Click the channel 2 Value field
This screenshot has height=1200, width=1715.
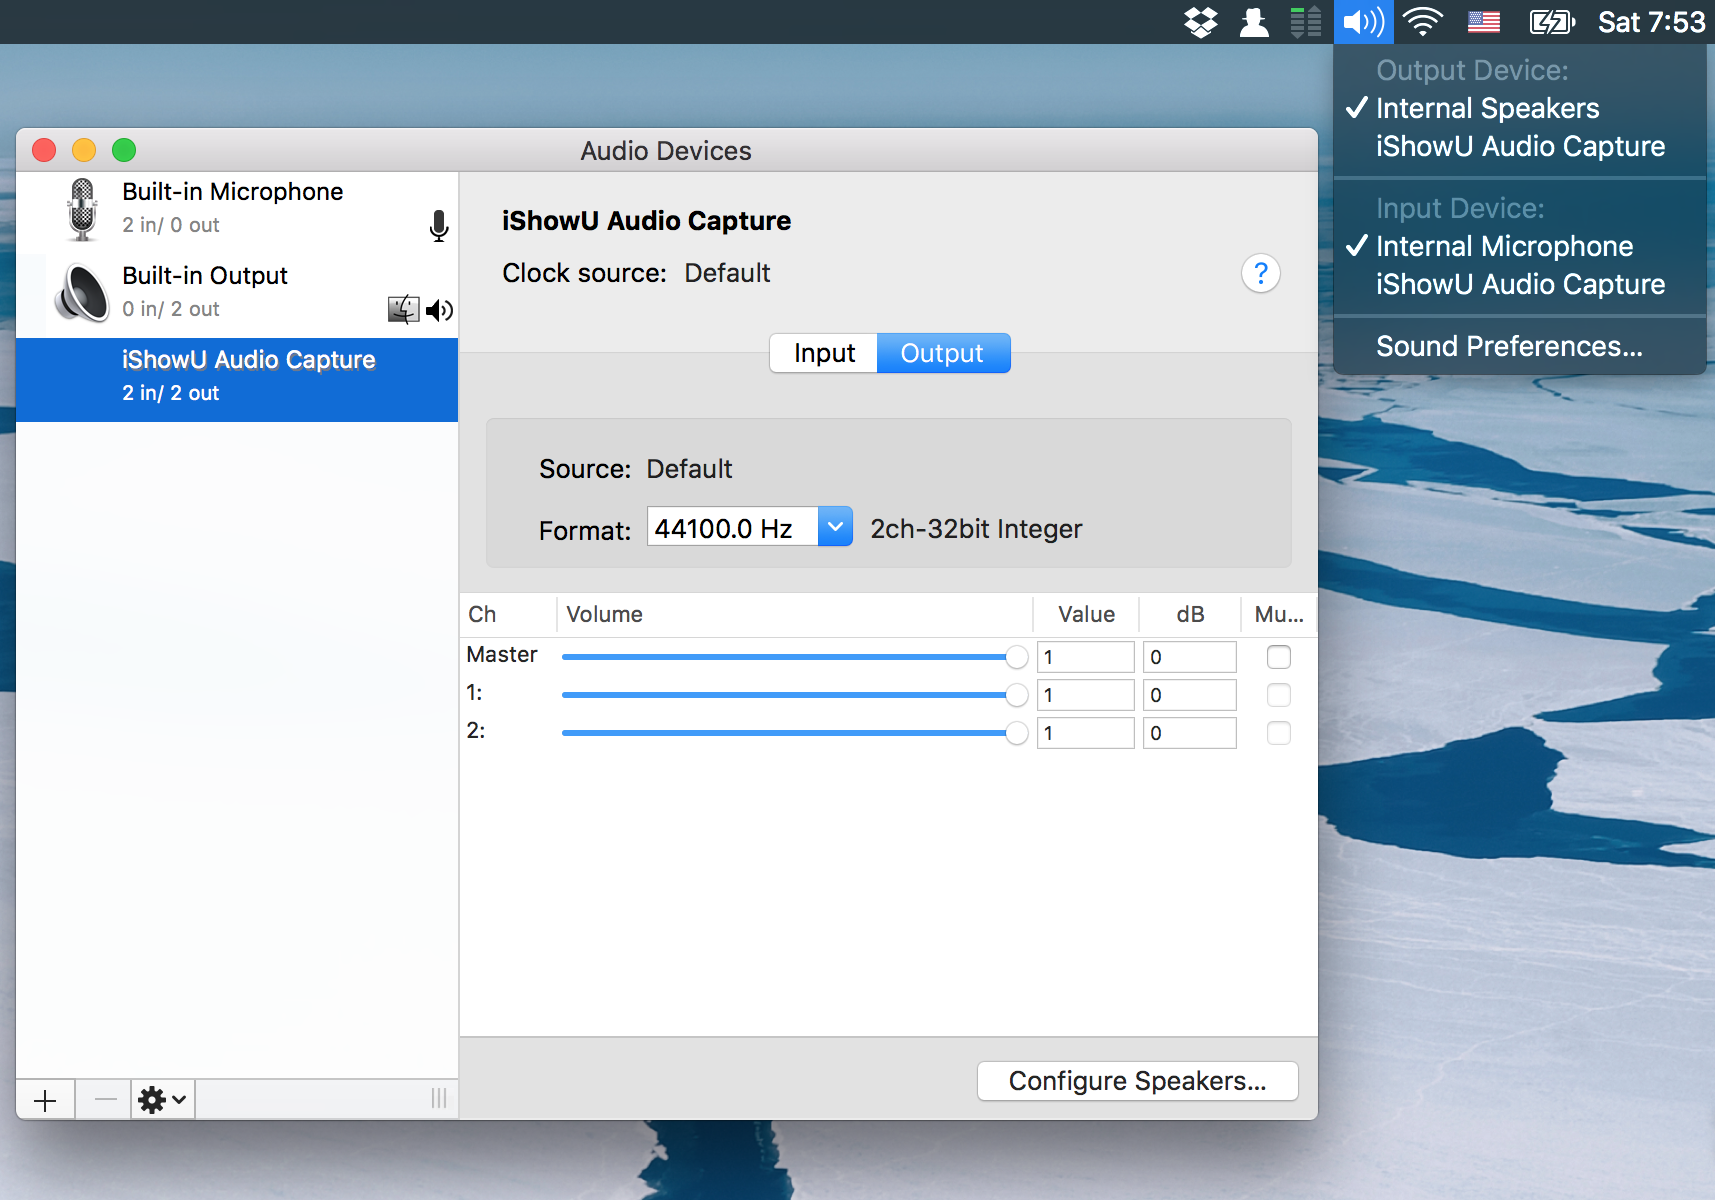click(x=1086, y=733)
